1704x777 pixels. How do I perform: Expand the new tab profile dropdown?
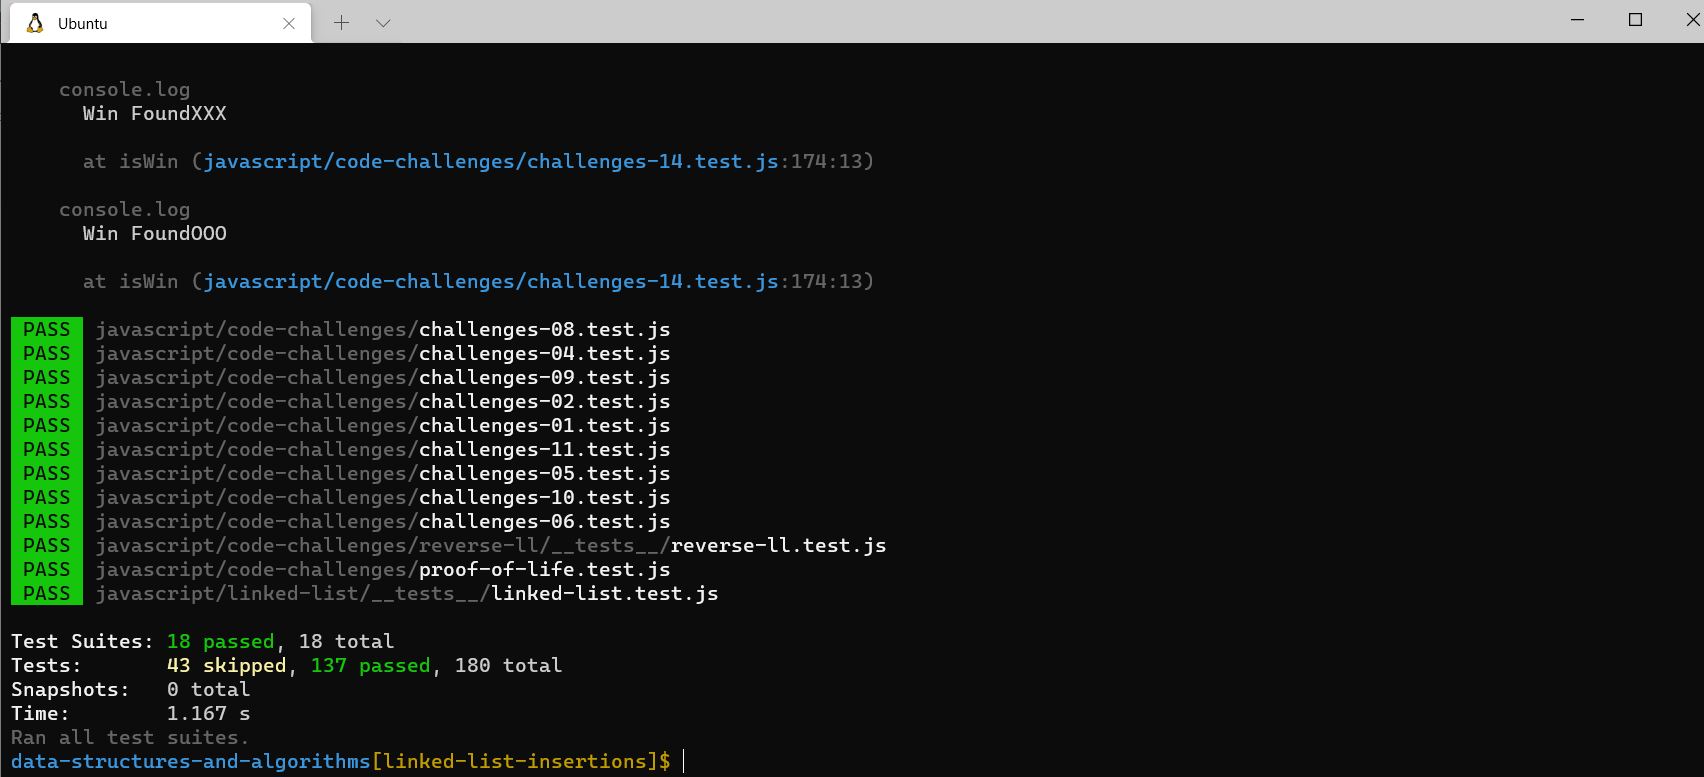(383, 23)
